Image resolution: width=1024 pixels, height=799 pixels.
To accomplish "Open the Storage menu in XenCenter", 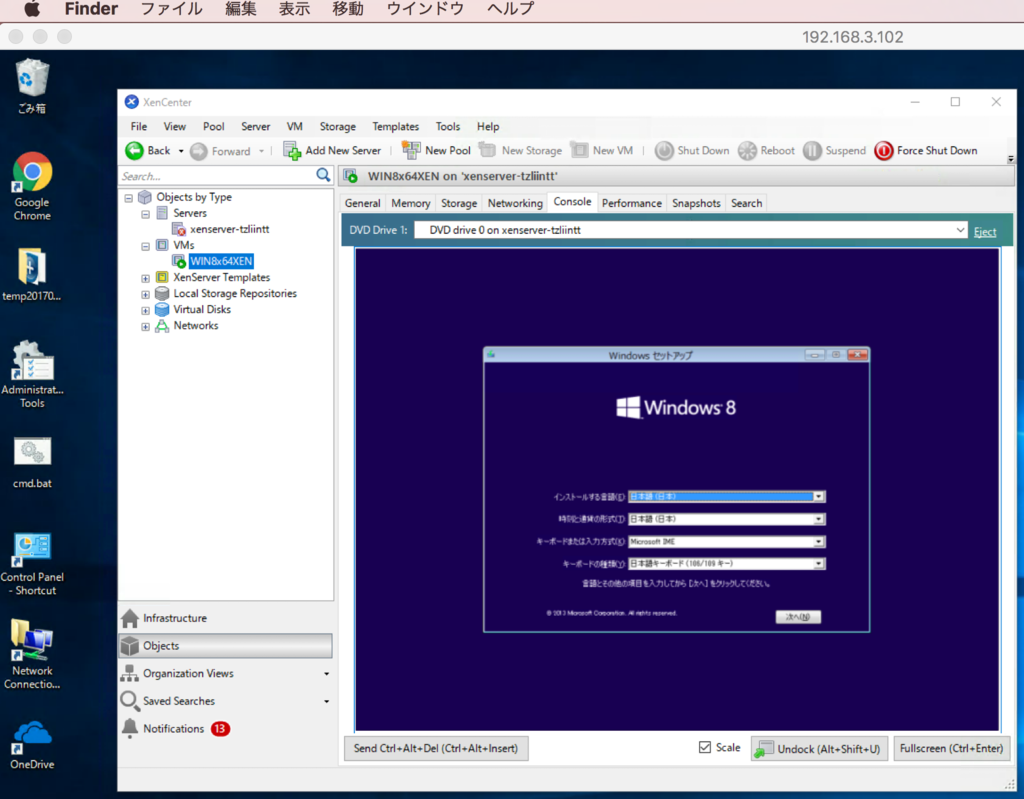I will (x=338, y=126).
